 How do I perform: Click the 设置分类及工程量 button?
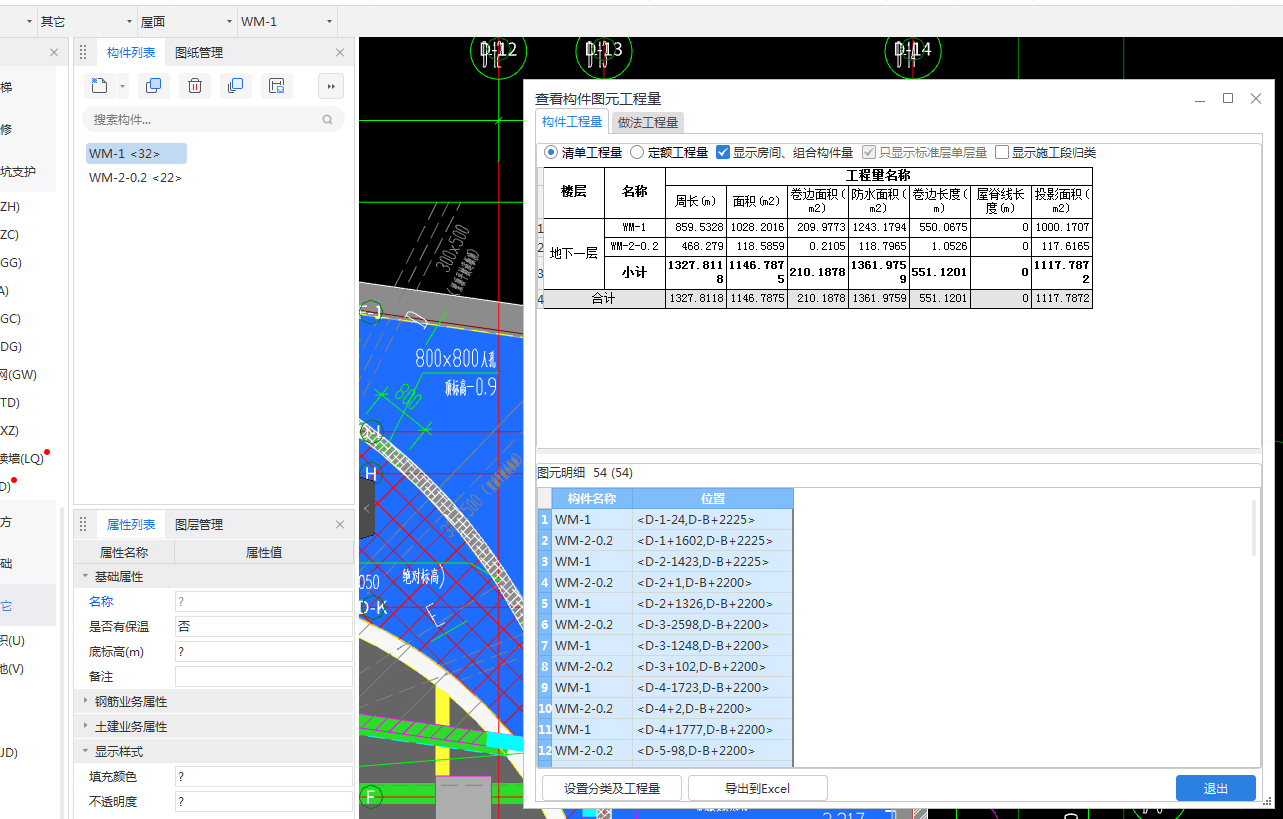[612, 788]
